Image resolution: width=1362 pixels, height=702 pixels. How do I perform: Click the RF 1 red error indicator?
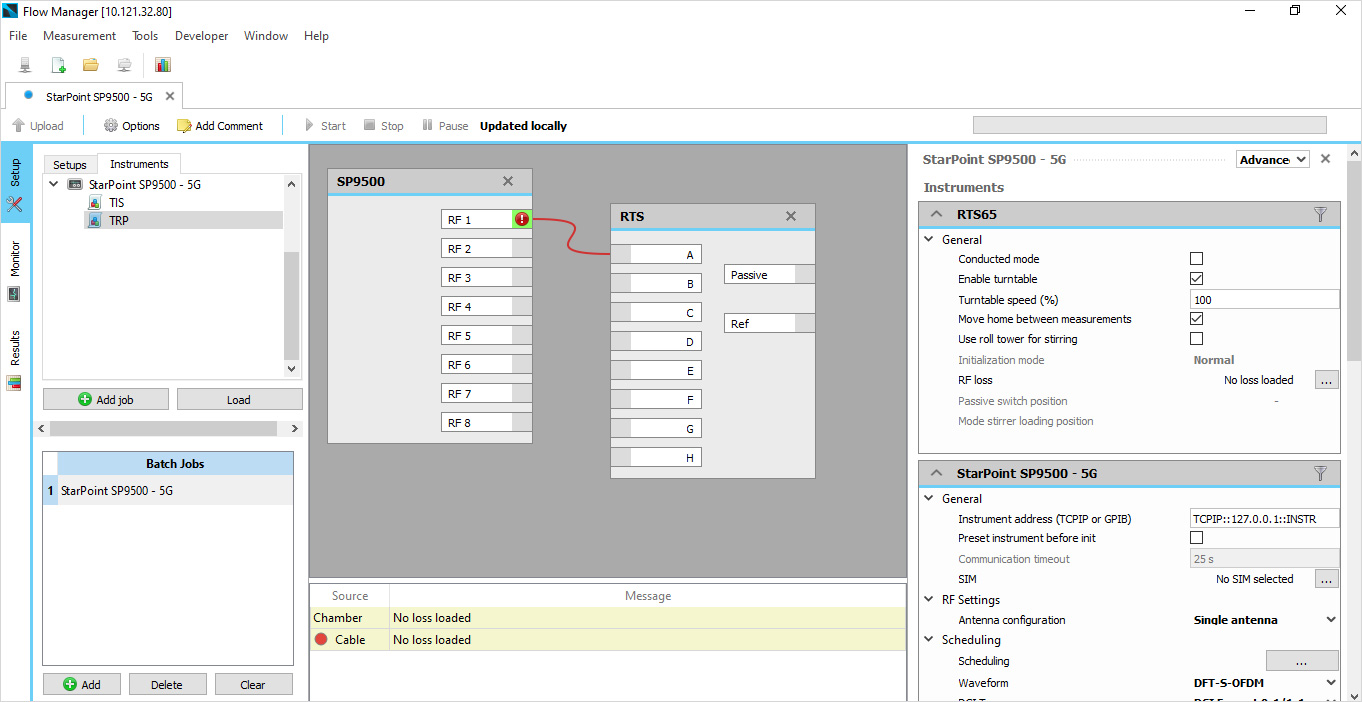pos(521,219)
